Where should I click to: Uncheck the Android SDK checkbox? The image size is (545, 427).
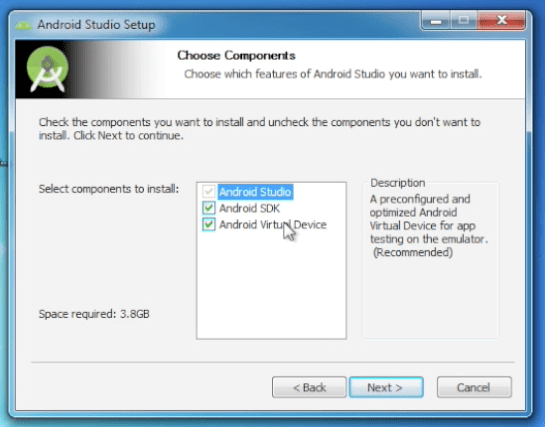[209, 208]
